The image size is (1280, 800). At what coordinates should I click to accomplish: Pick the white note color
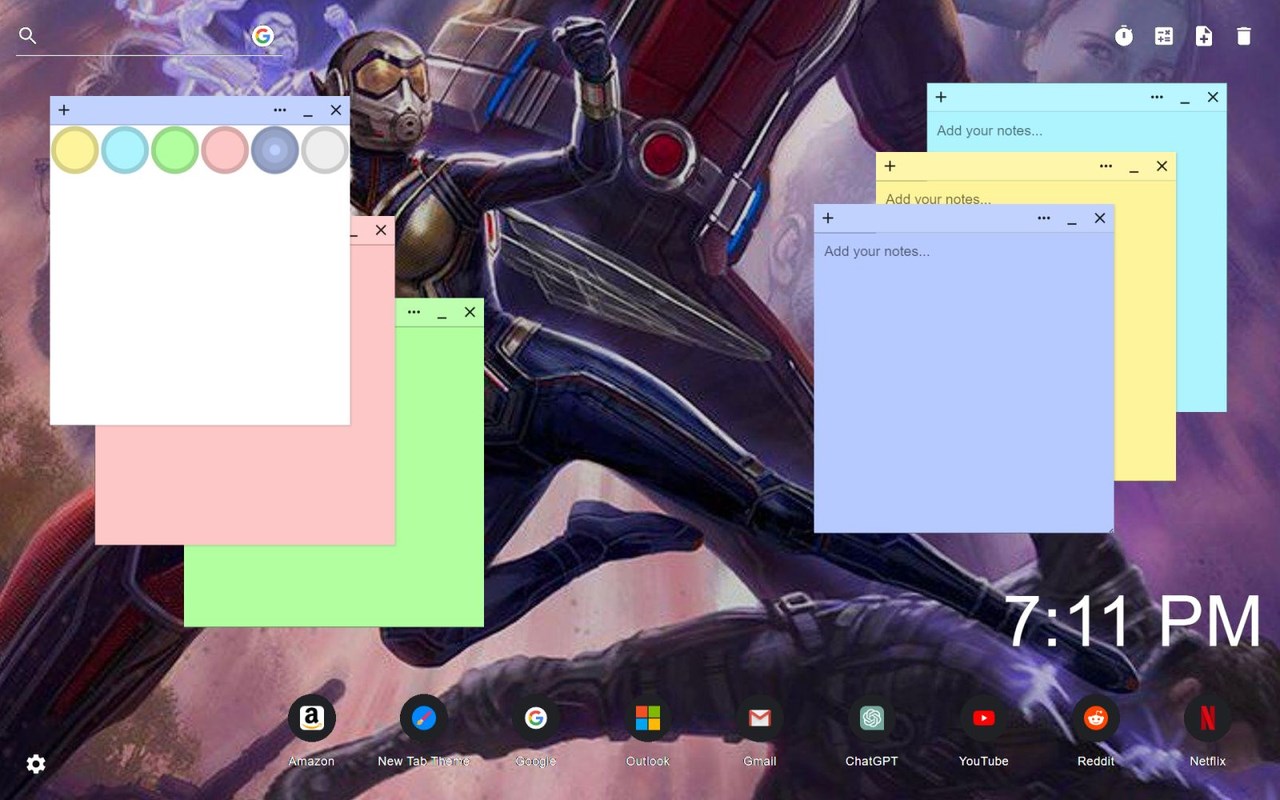(325, 150)
